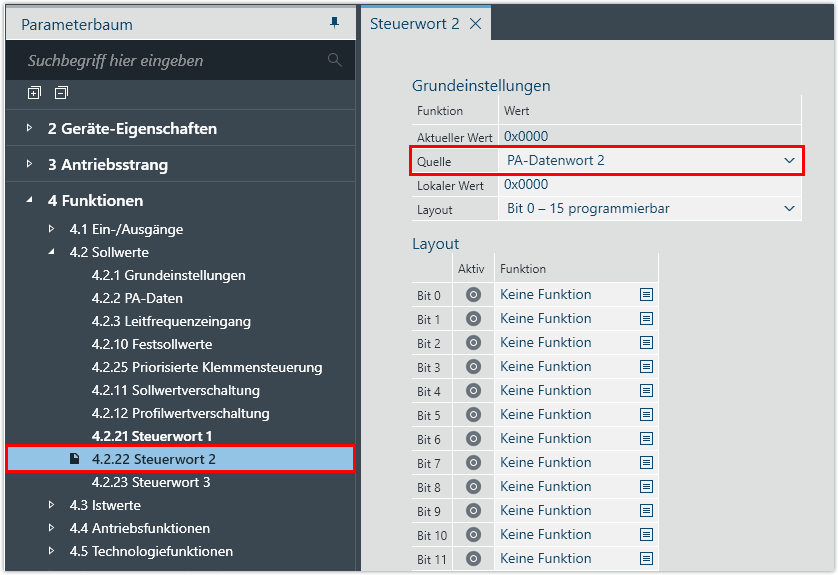The height and width of the screenshot is (575, 838).
Task: Toggle the Bit 5 Aktiv indicator
Action: [x=474, y=415]
